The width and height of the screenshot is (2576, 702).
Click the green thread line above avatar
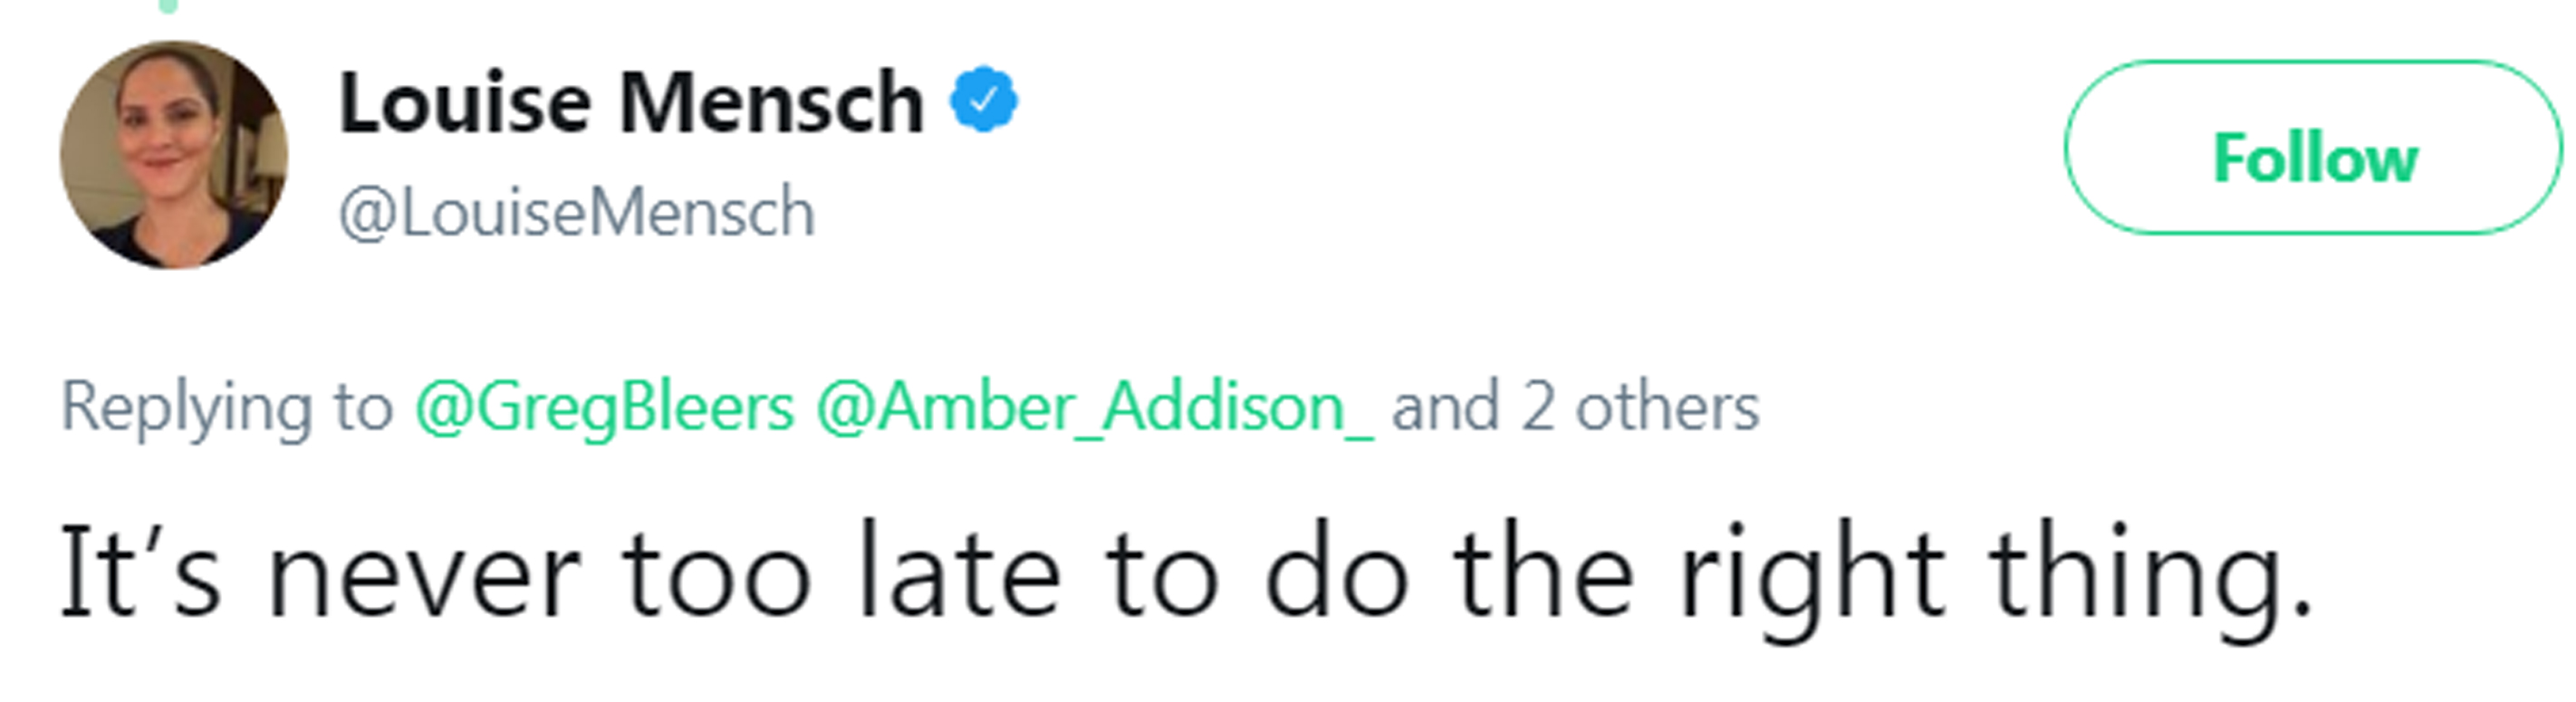coord(169,5)
